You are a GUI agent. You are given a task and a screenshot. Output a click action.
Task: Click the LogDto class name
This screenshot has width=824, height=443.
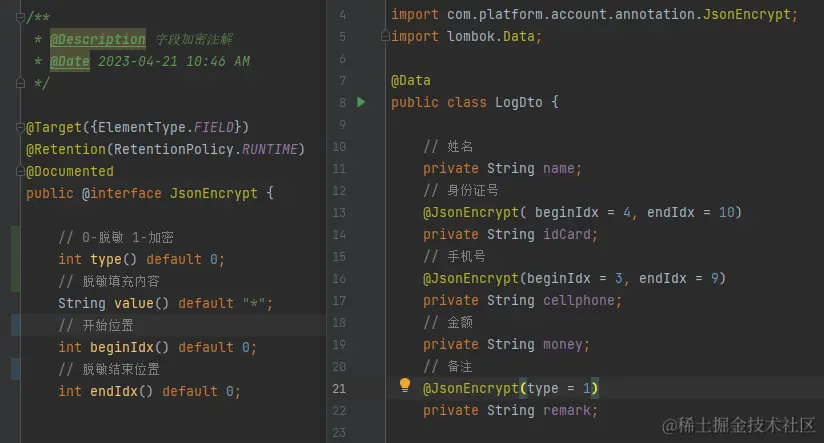(519, 102)
